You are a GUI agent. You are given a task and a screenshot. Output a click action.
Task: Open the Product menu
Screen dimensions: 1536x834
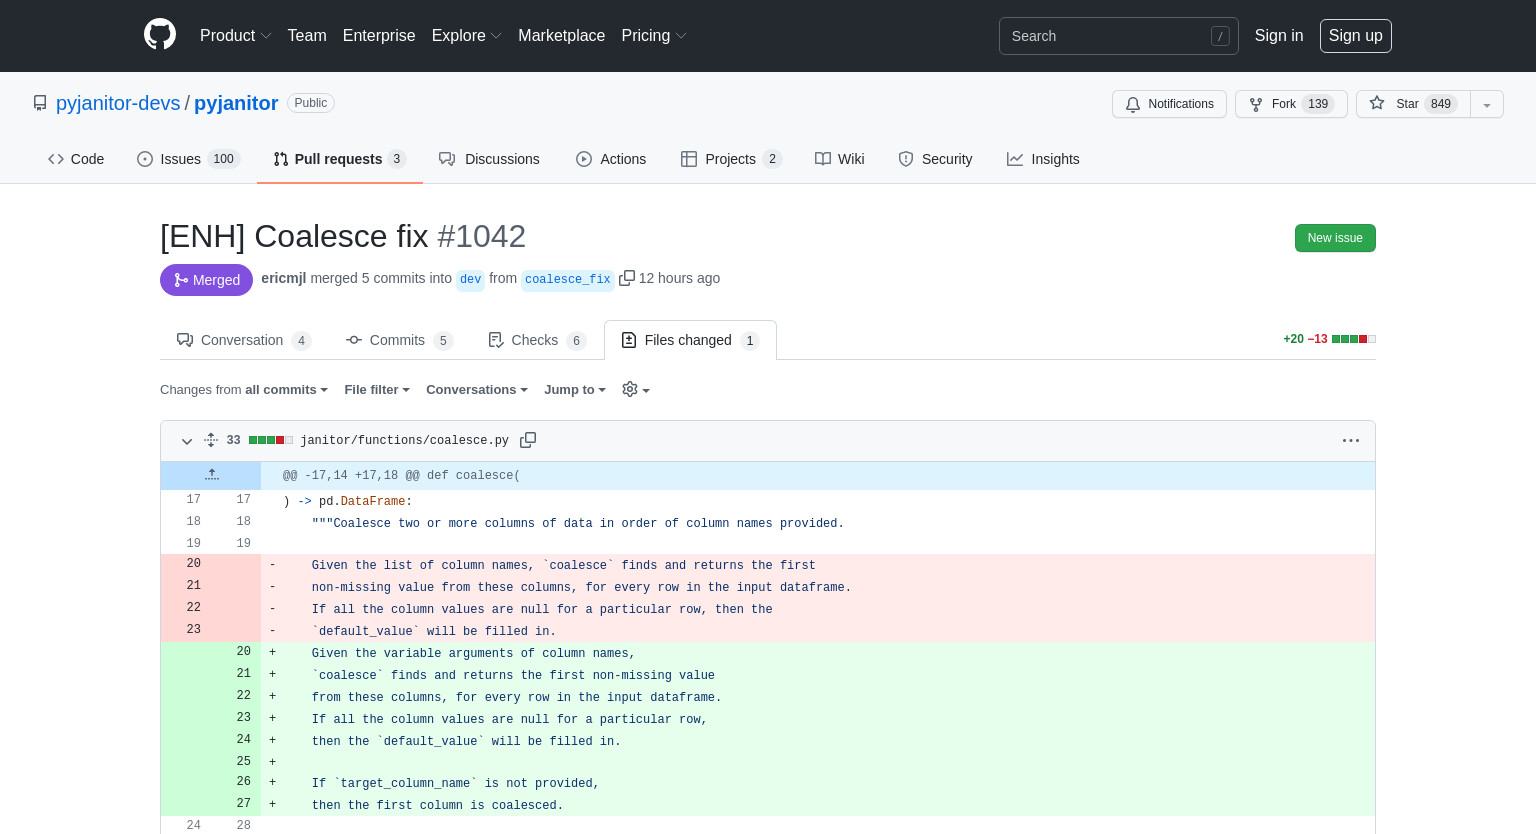[x=236, y=36]
